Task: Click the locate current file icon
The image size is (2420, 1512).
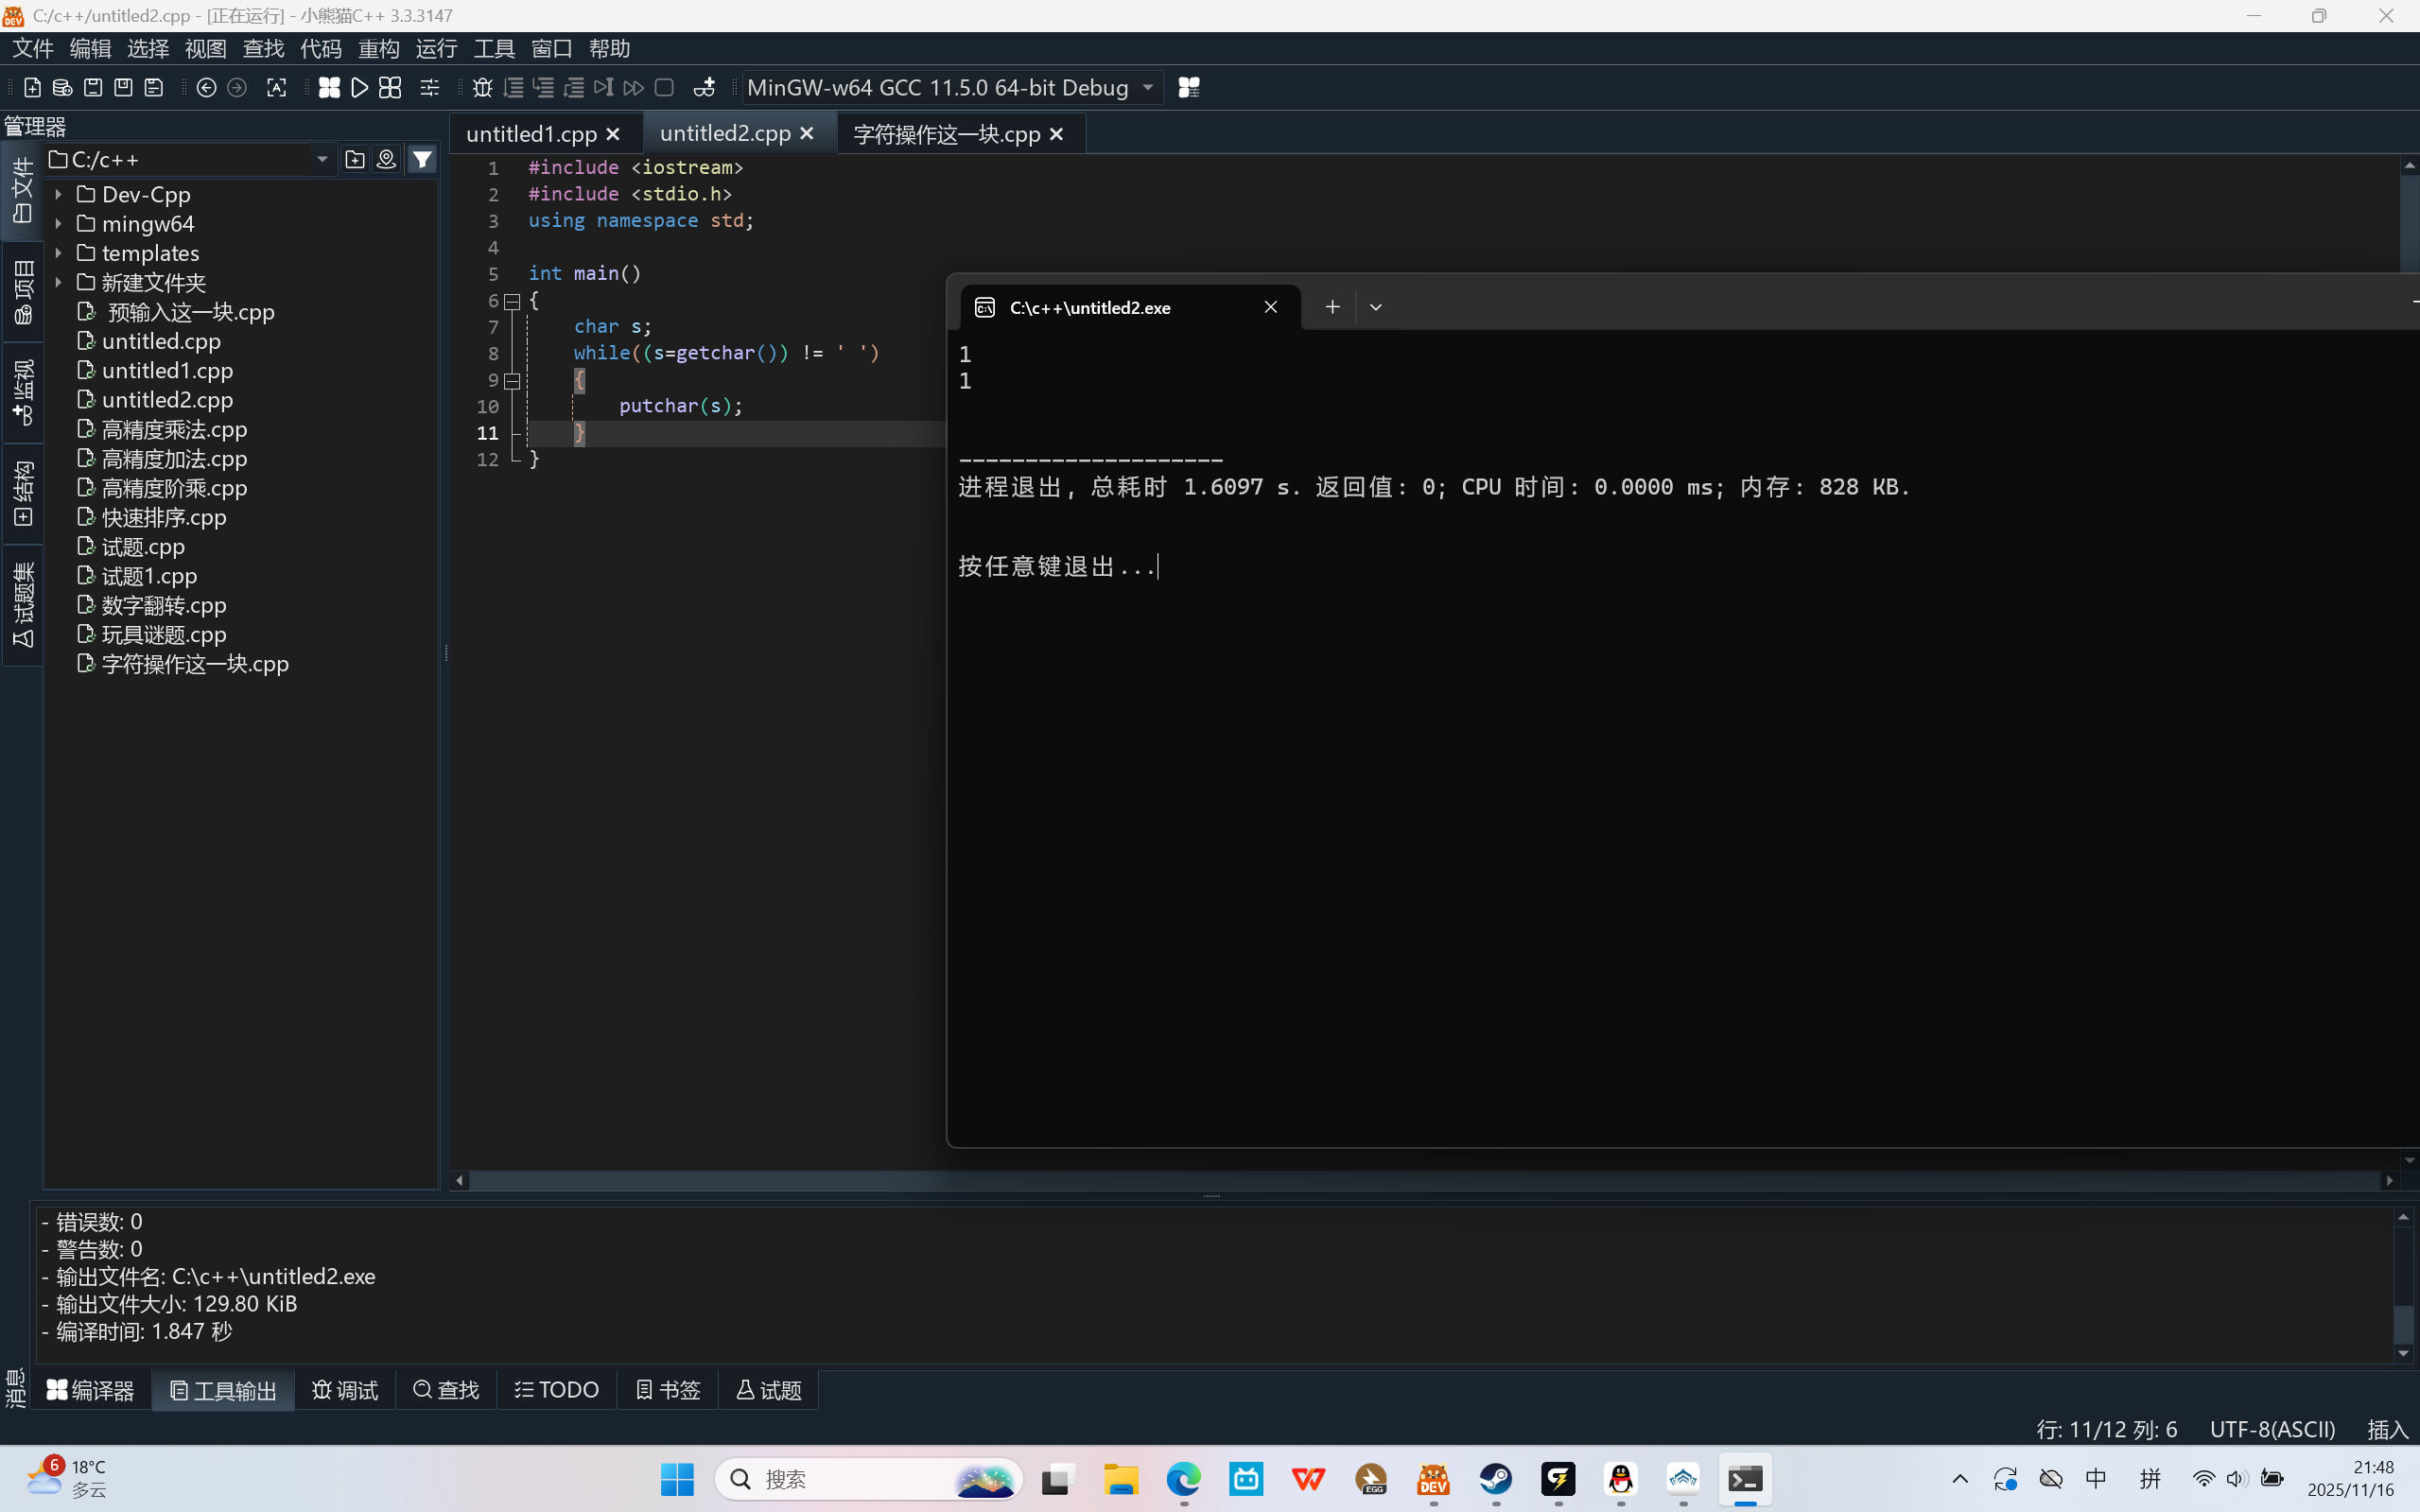Action: 386,160
